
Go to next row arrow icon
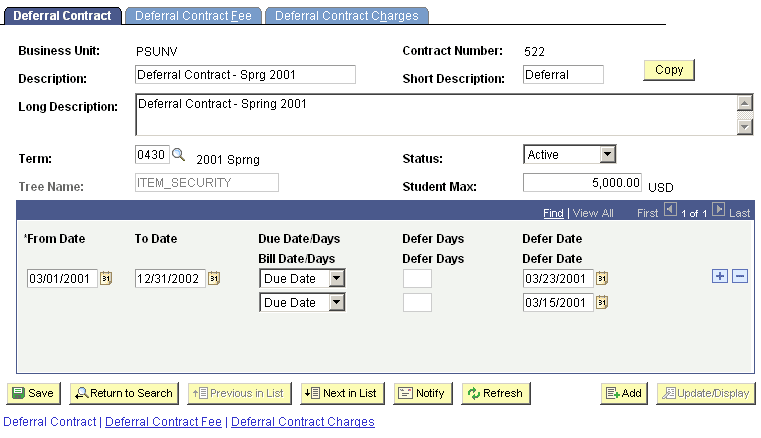(x=718, y=210)
